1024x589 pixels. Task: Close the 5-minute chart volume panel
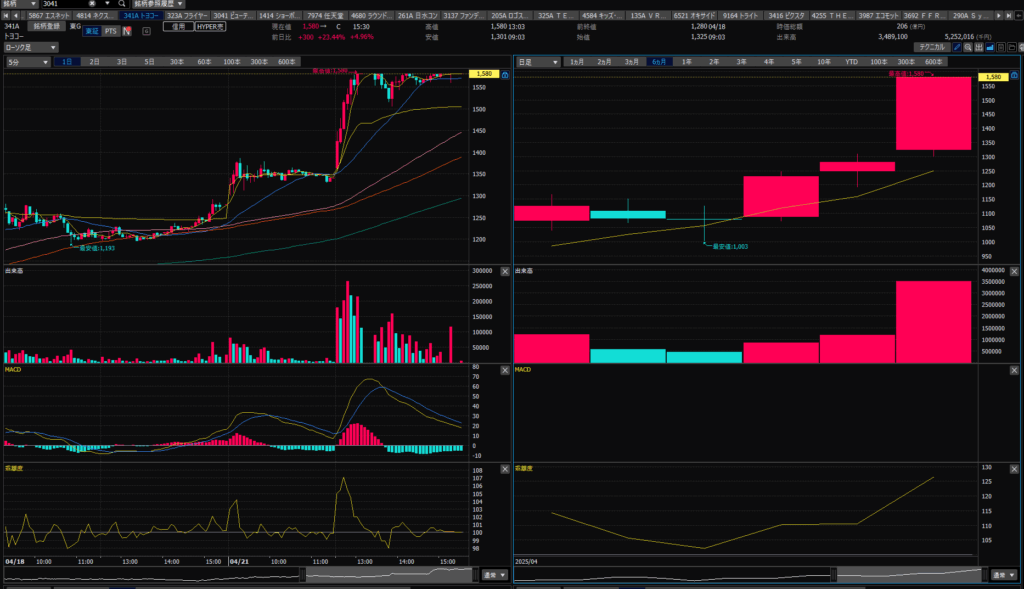[x=505, y=271]
